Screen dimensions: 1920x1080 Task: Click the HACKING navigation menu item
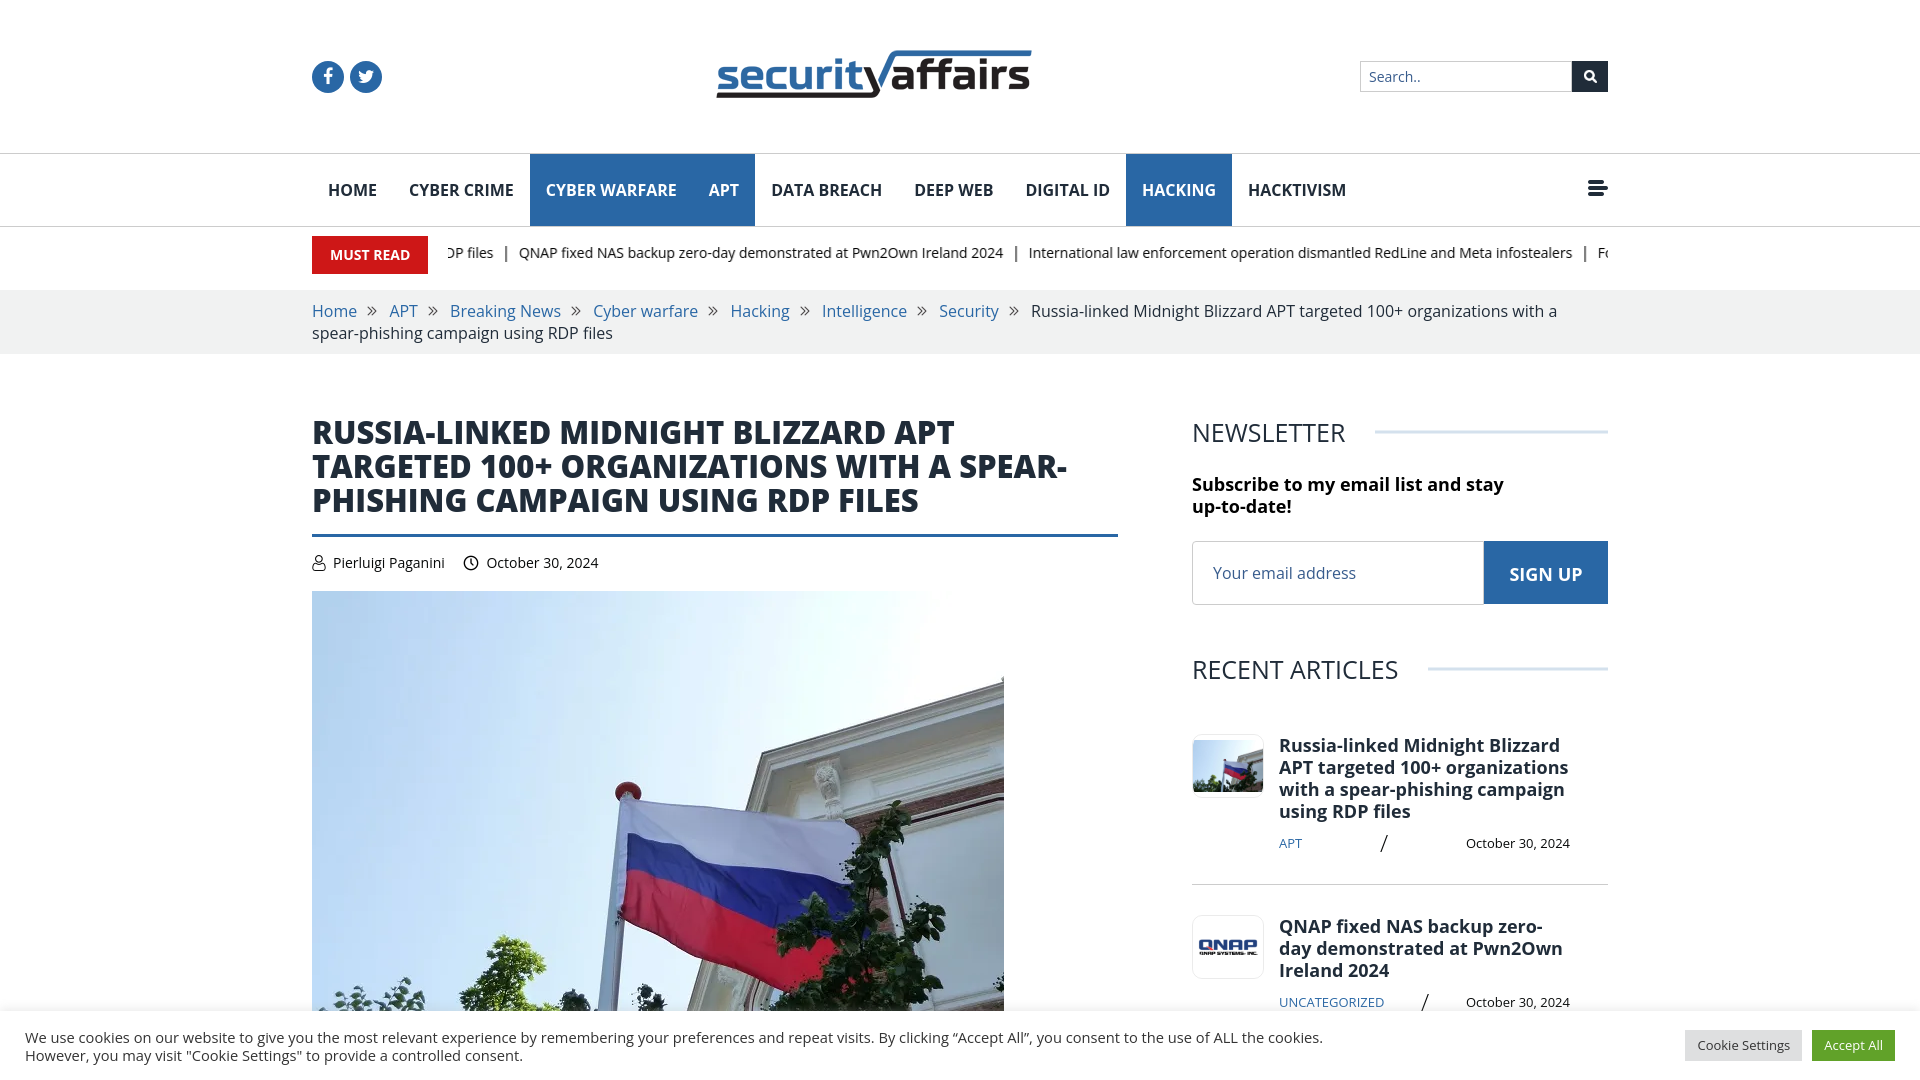1179,190
